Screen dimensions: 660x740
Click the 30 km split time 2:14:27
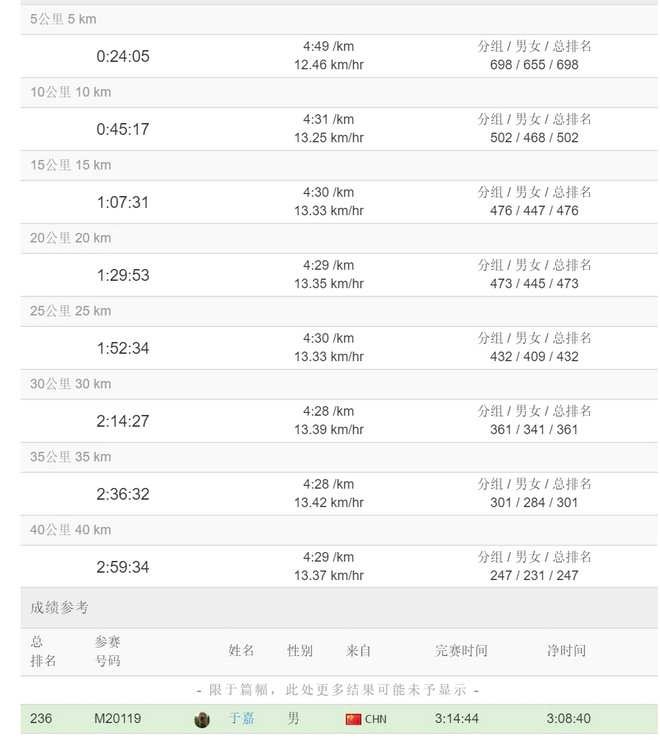point(123,421)
